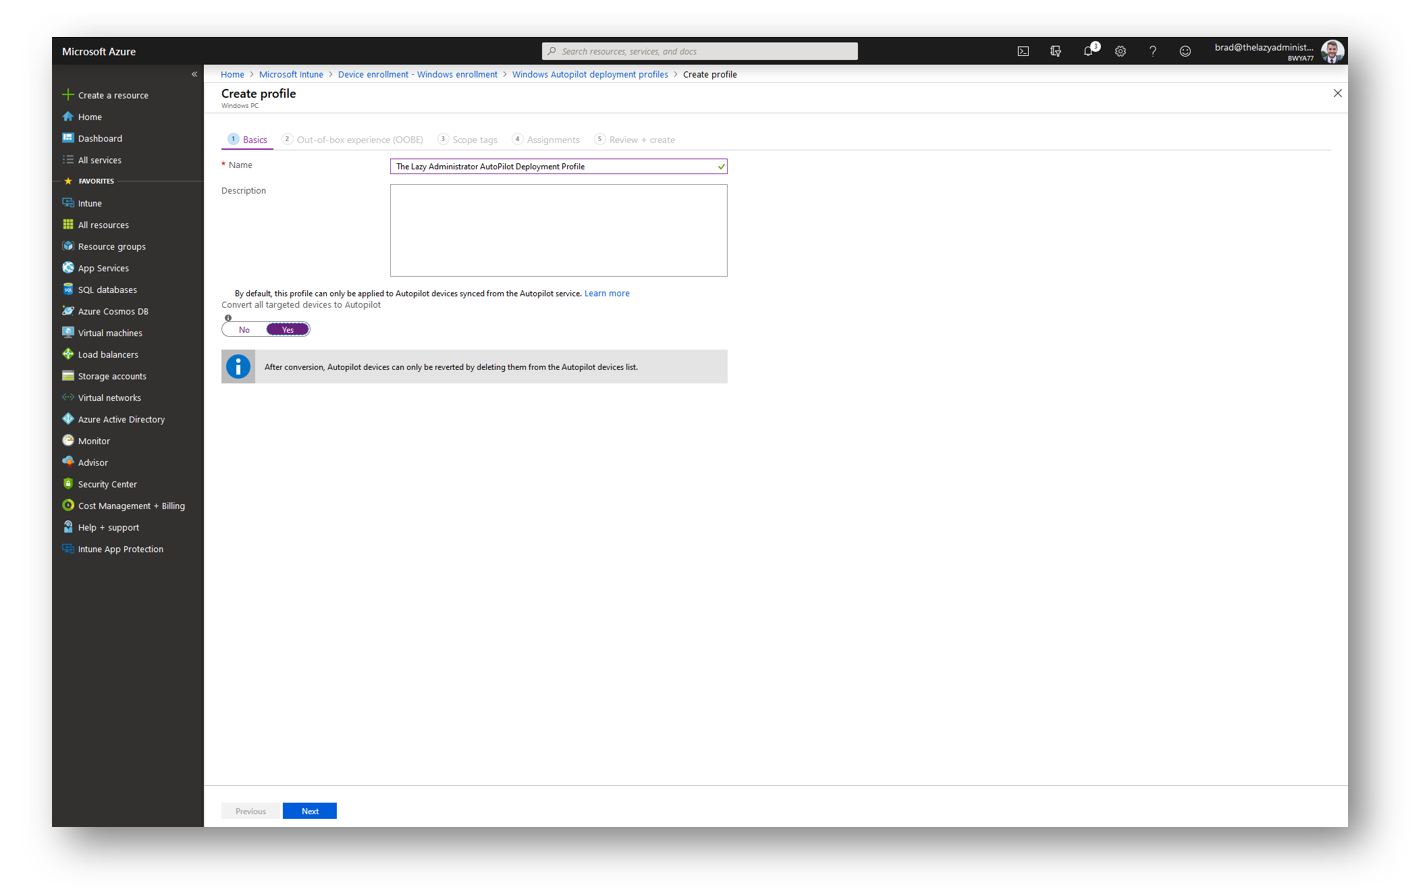This screenshot has width=1420, height=892.
Task: Click the help question mark icon
Action: (x=1153, y=51)
